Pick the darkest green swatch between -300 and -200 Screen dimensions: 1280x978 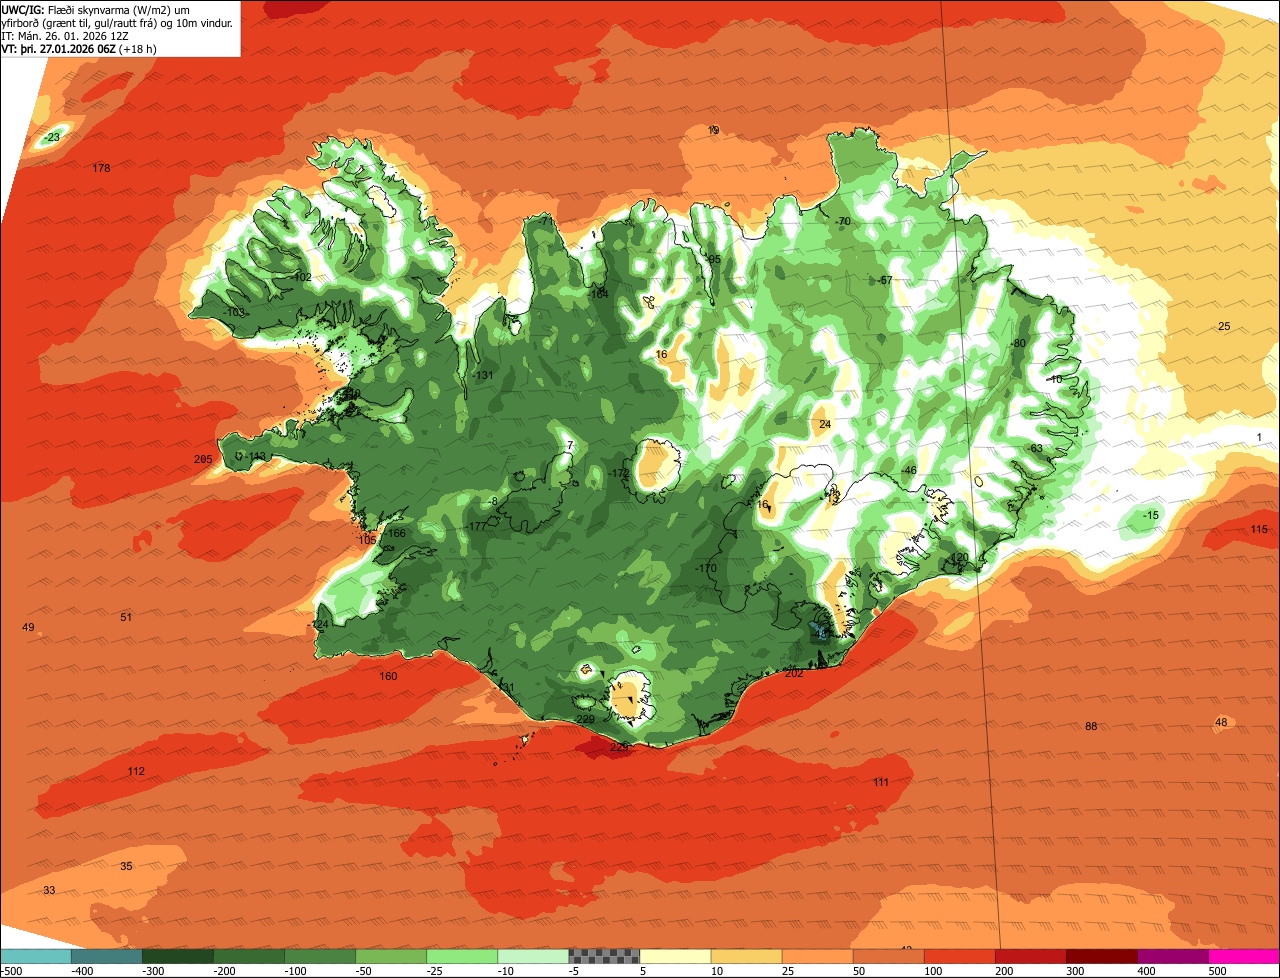177,956
